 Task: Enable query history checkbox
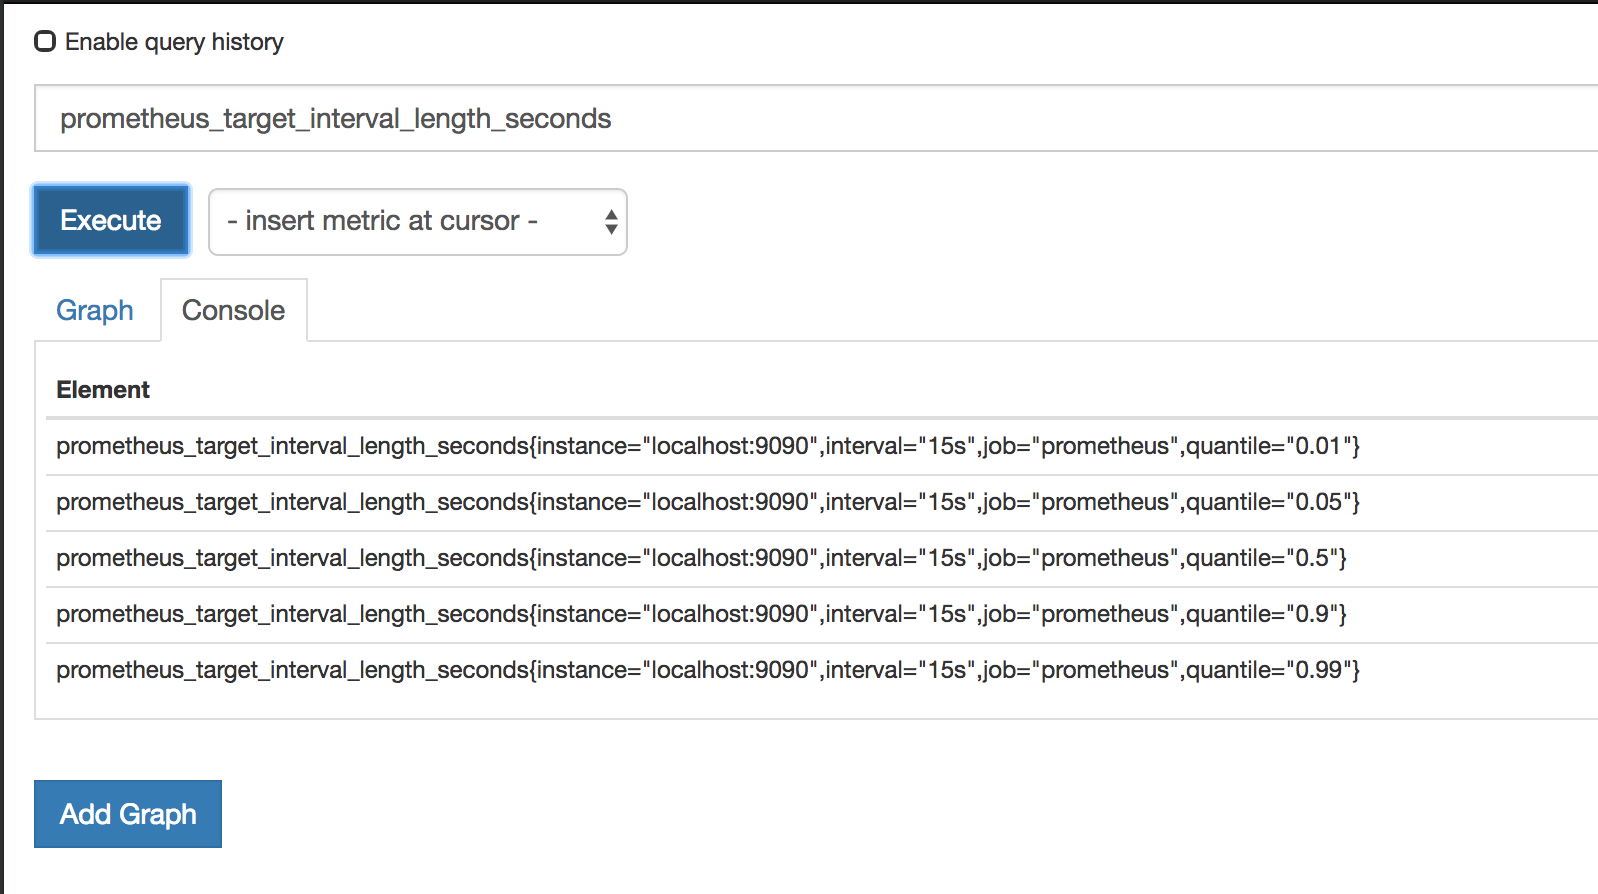click(x=45, y=42)
